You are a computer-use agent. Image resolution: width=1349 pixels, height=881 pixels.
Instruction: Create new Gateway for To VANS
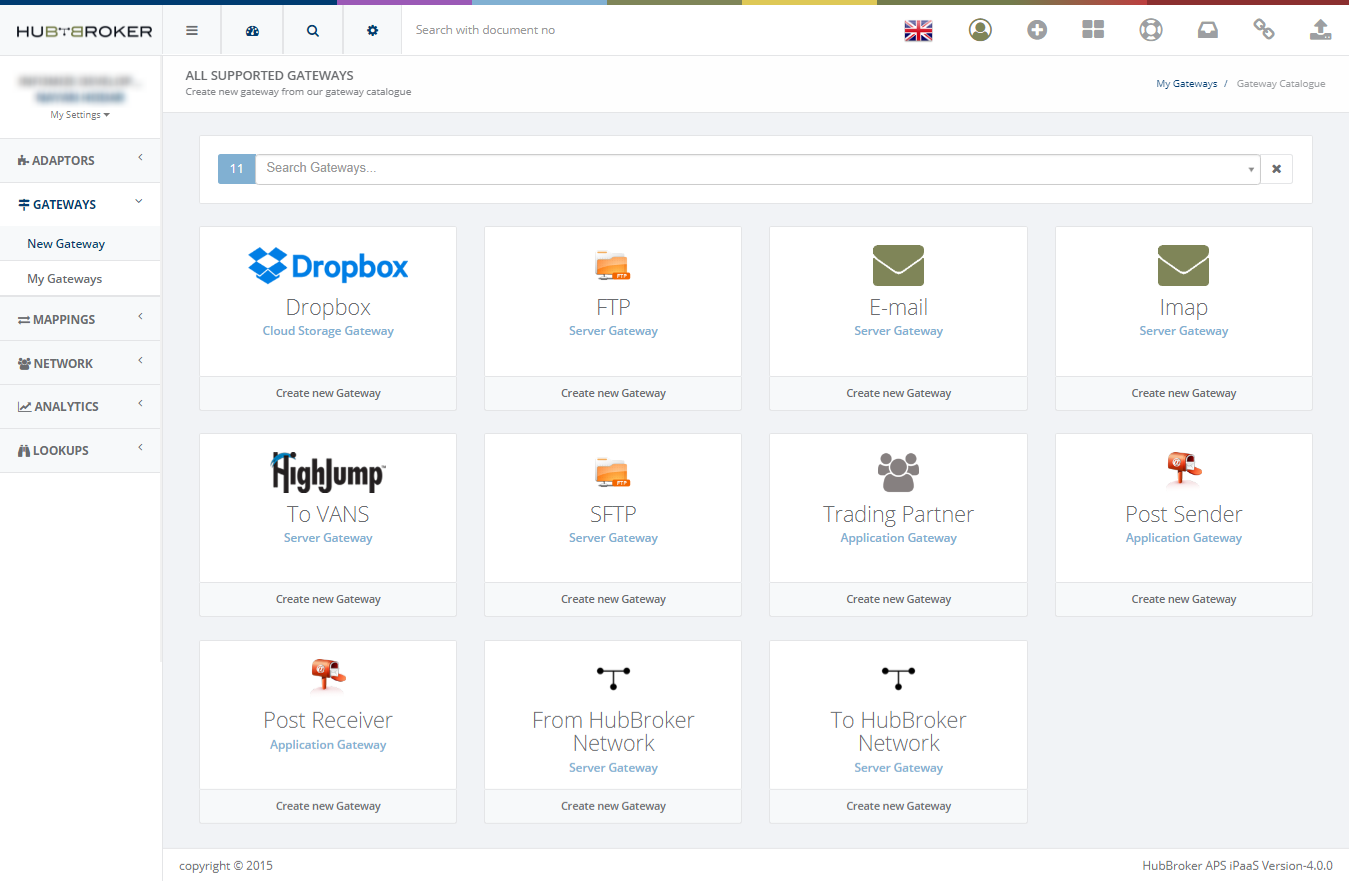(328, 599)
